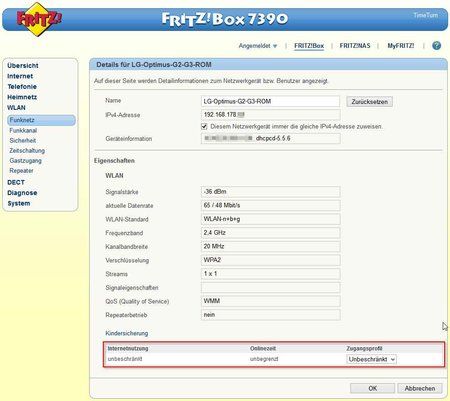Open the FRITZ!NAS link
This screenshot has height=401, width=450.
point(355,46)
